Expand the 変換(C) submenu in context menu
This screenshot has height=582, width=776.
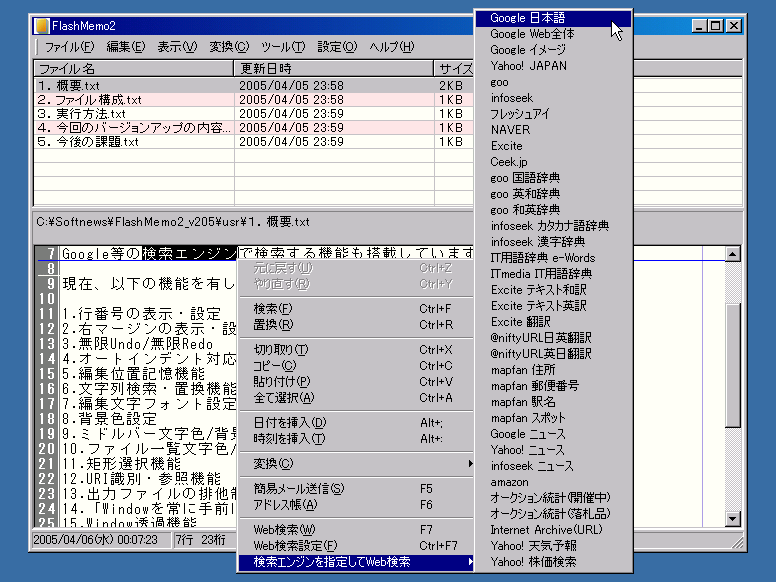coord(355,464)
